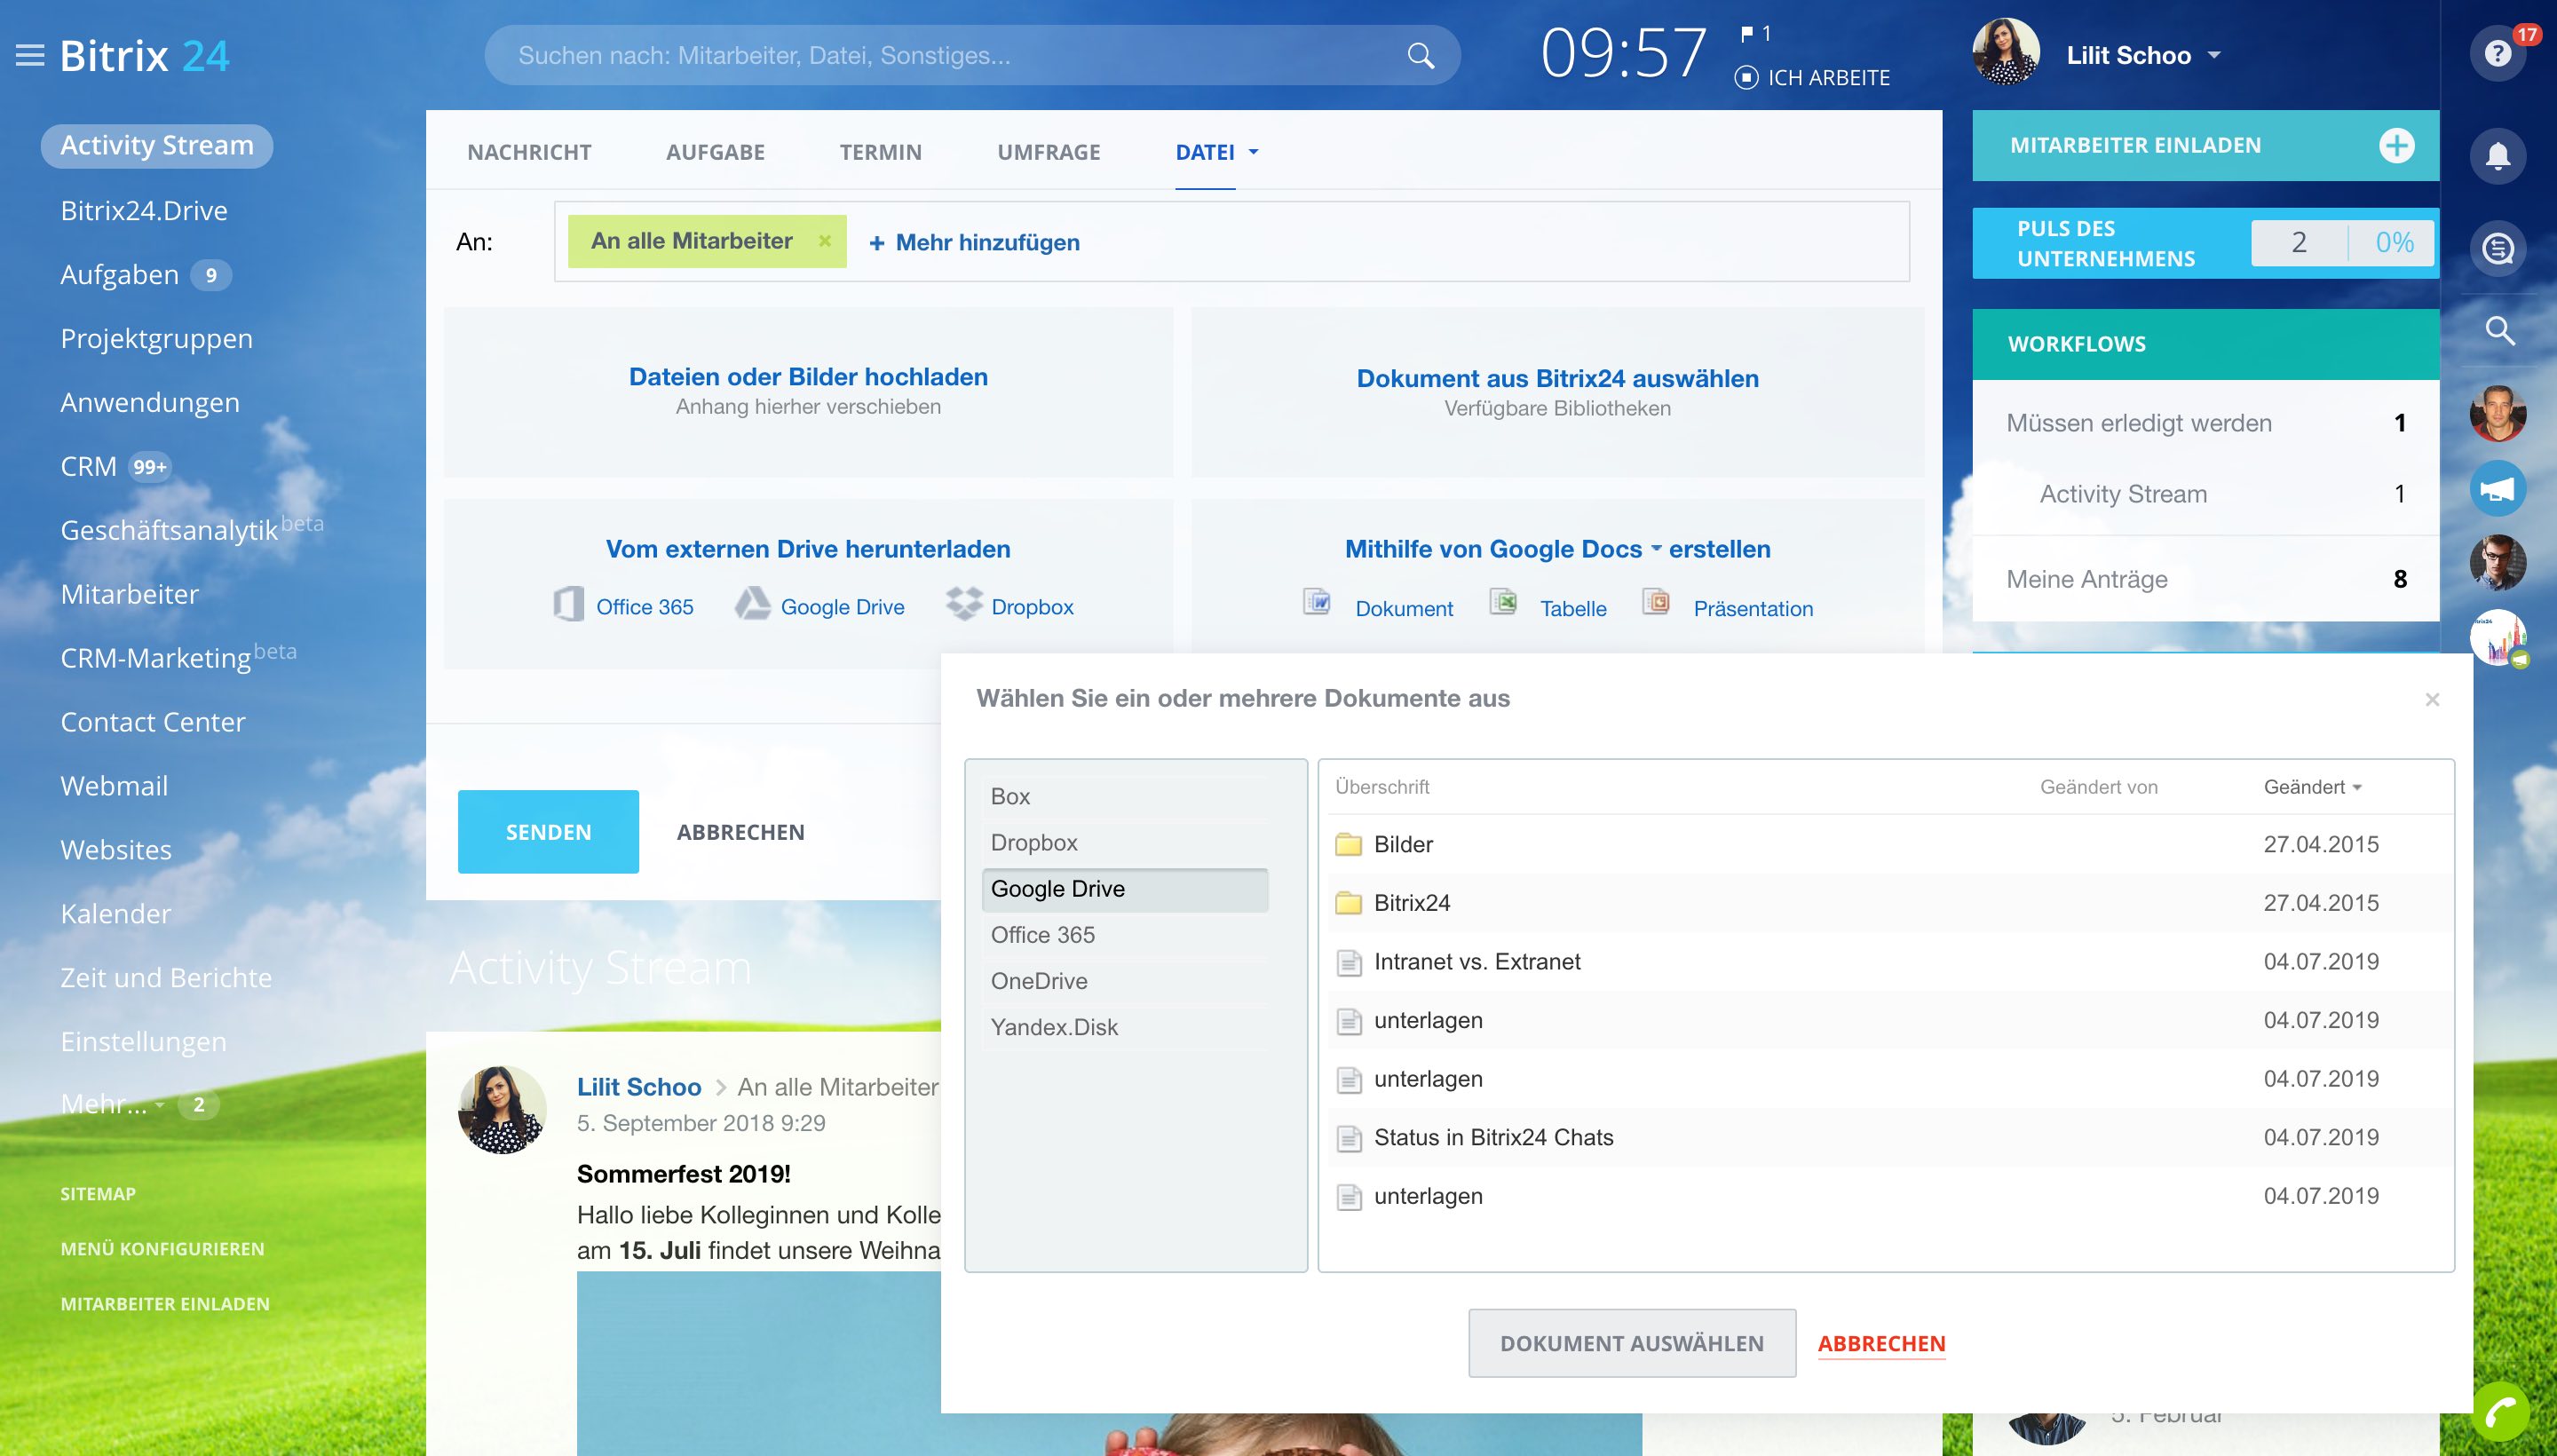Click the Senden button
2557x1456 pixels.
[548, 832]
